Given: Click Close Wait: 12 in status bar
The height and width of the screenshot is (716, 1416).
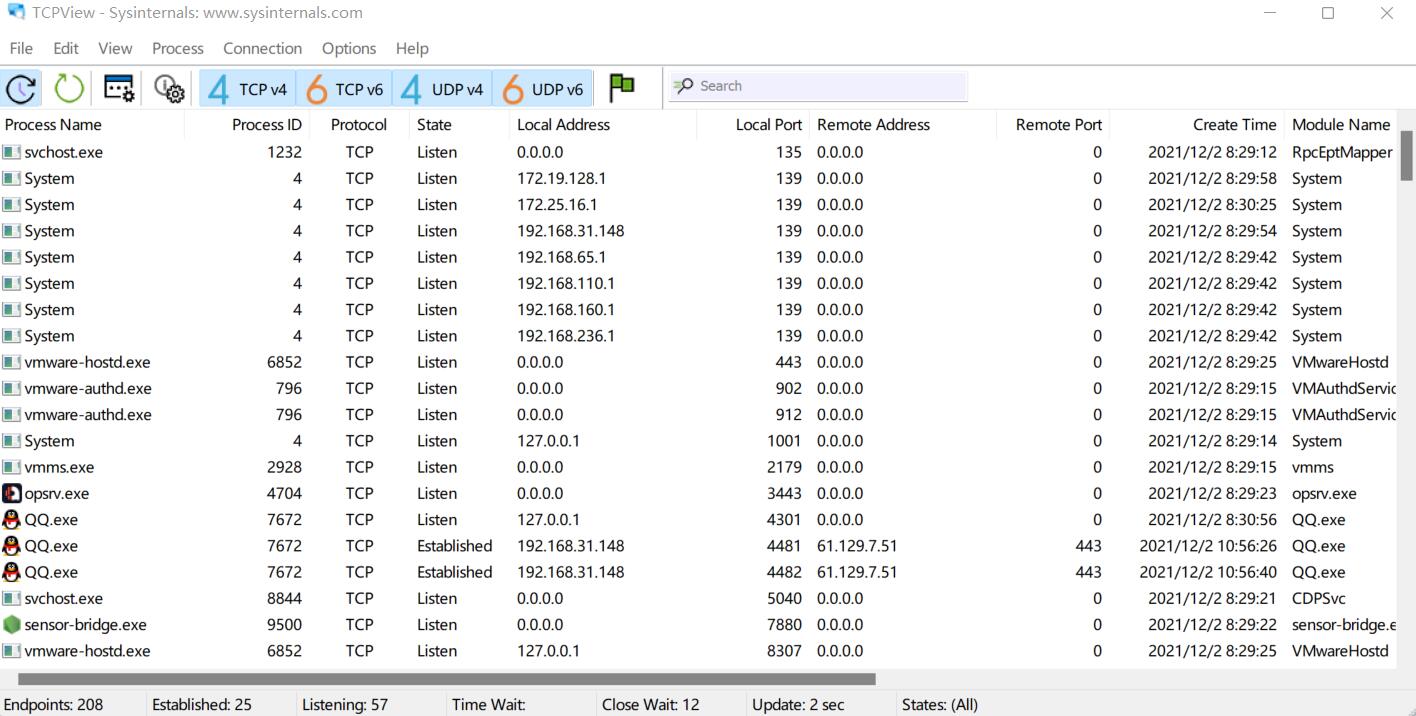Looking at the screenshot, I should pos(651,704).
